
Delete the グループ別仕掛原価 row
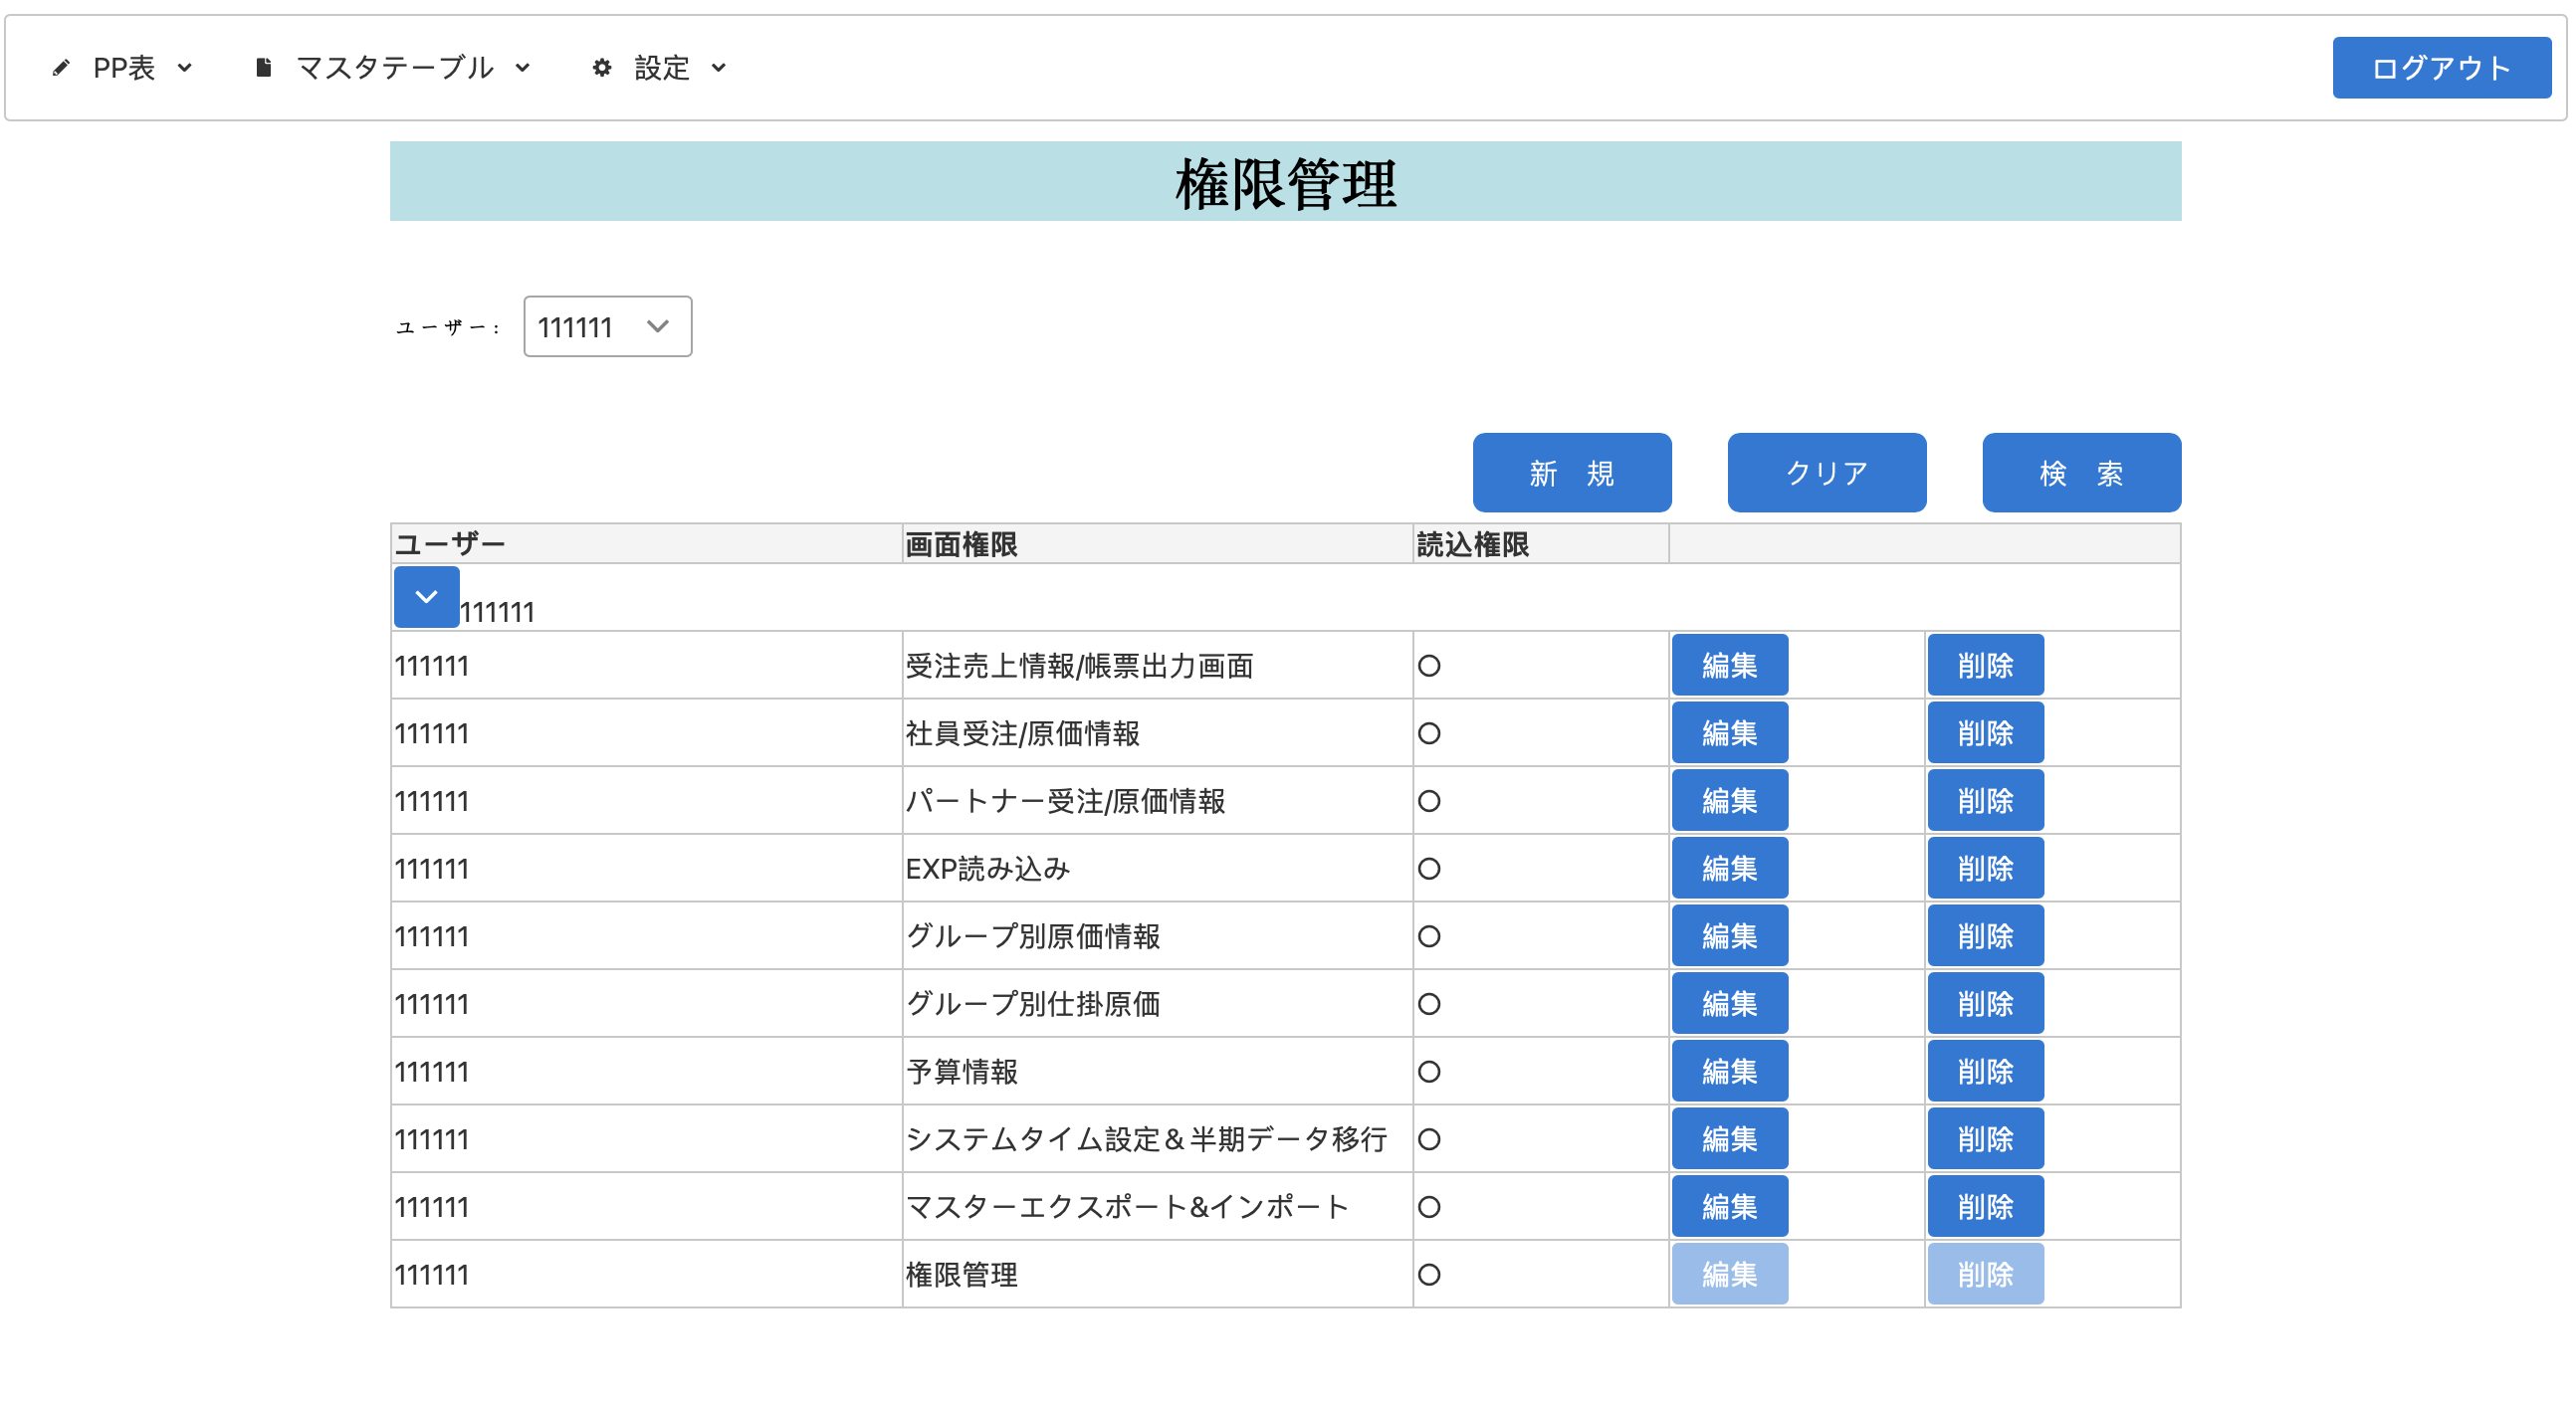[1985, 1003]
